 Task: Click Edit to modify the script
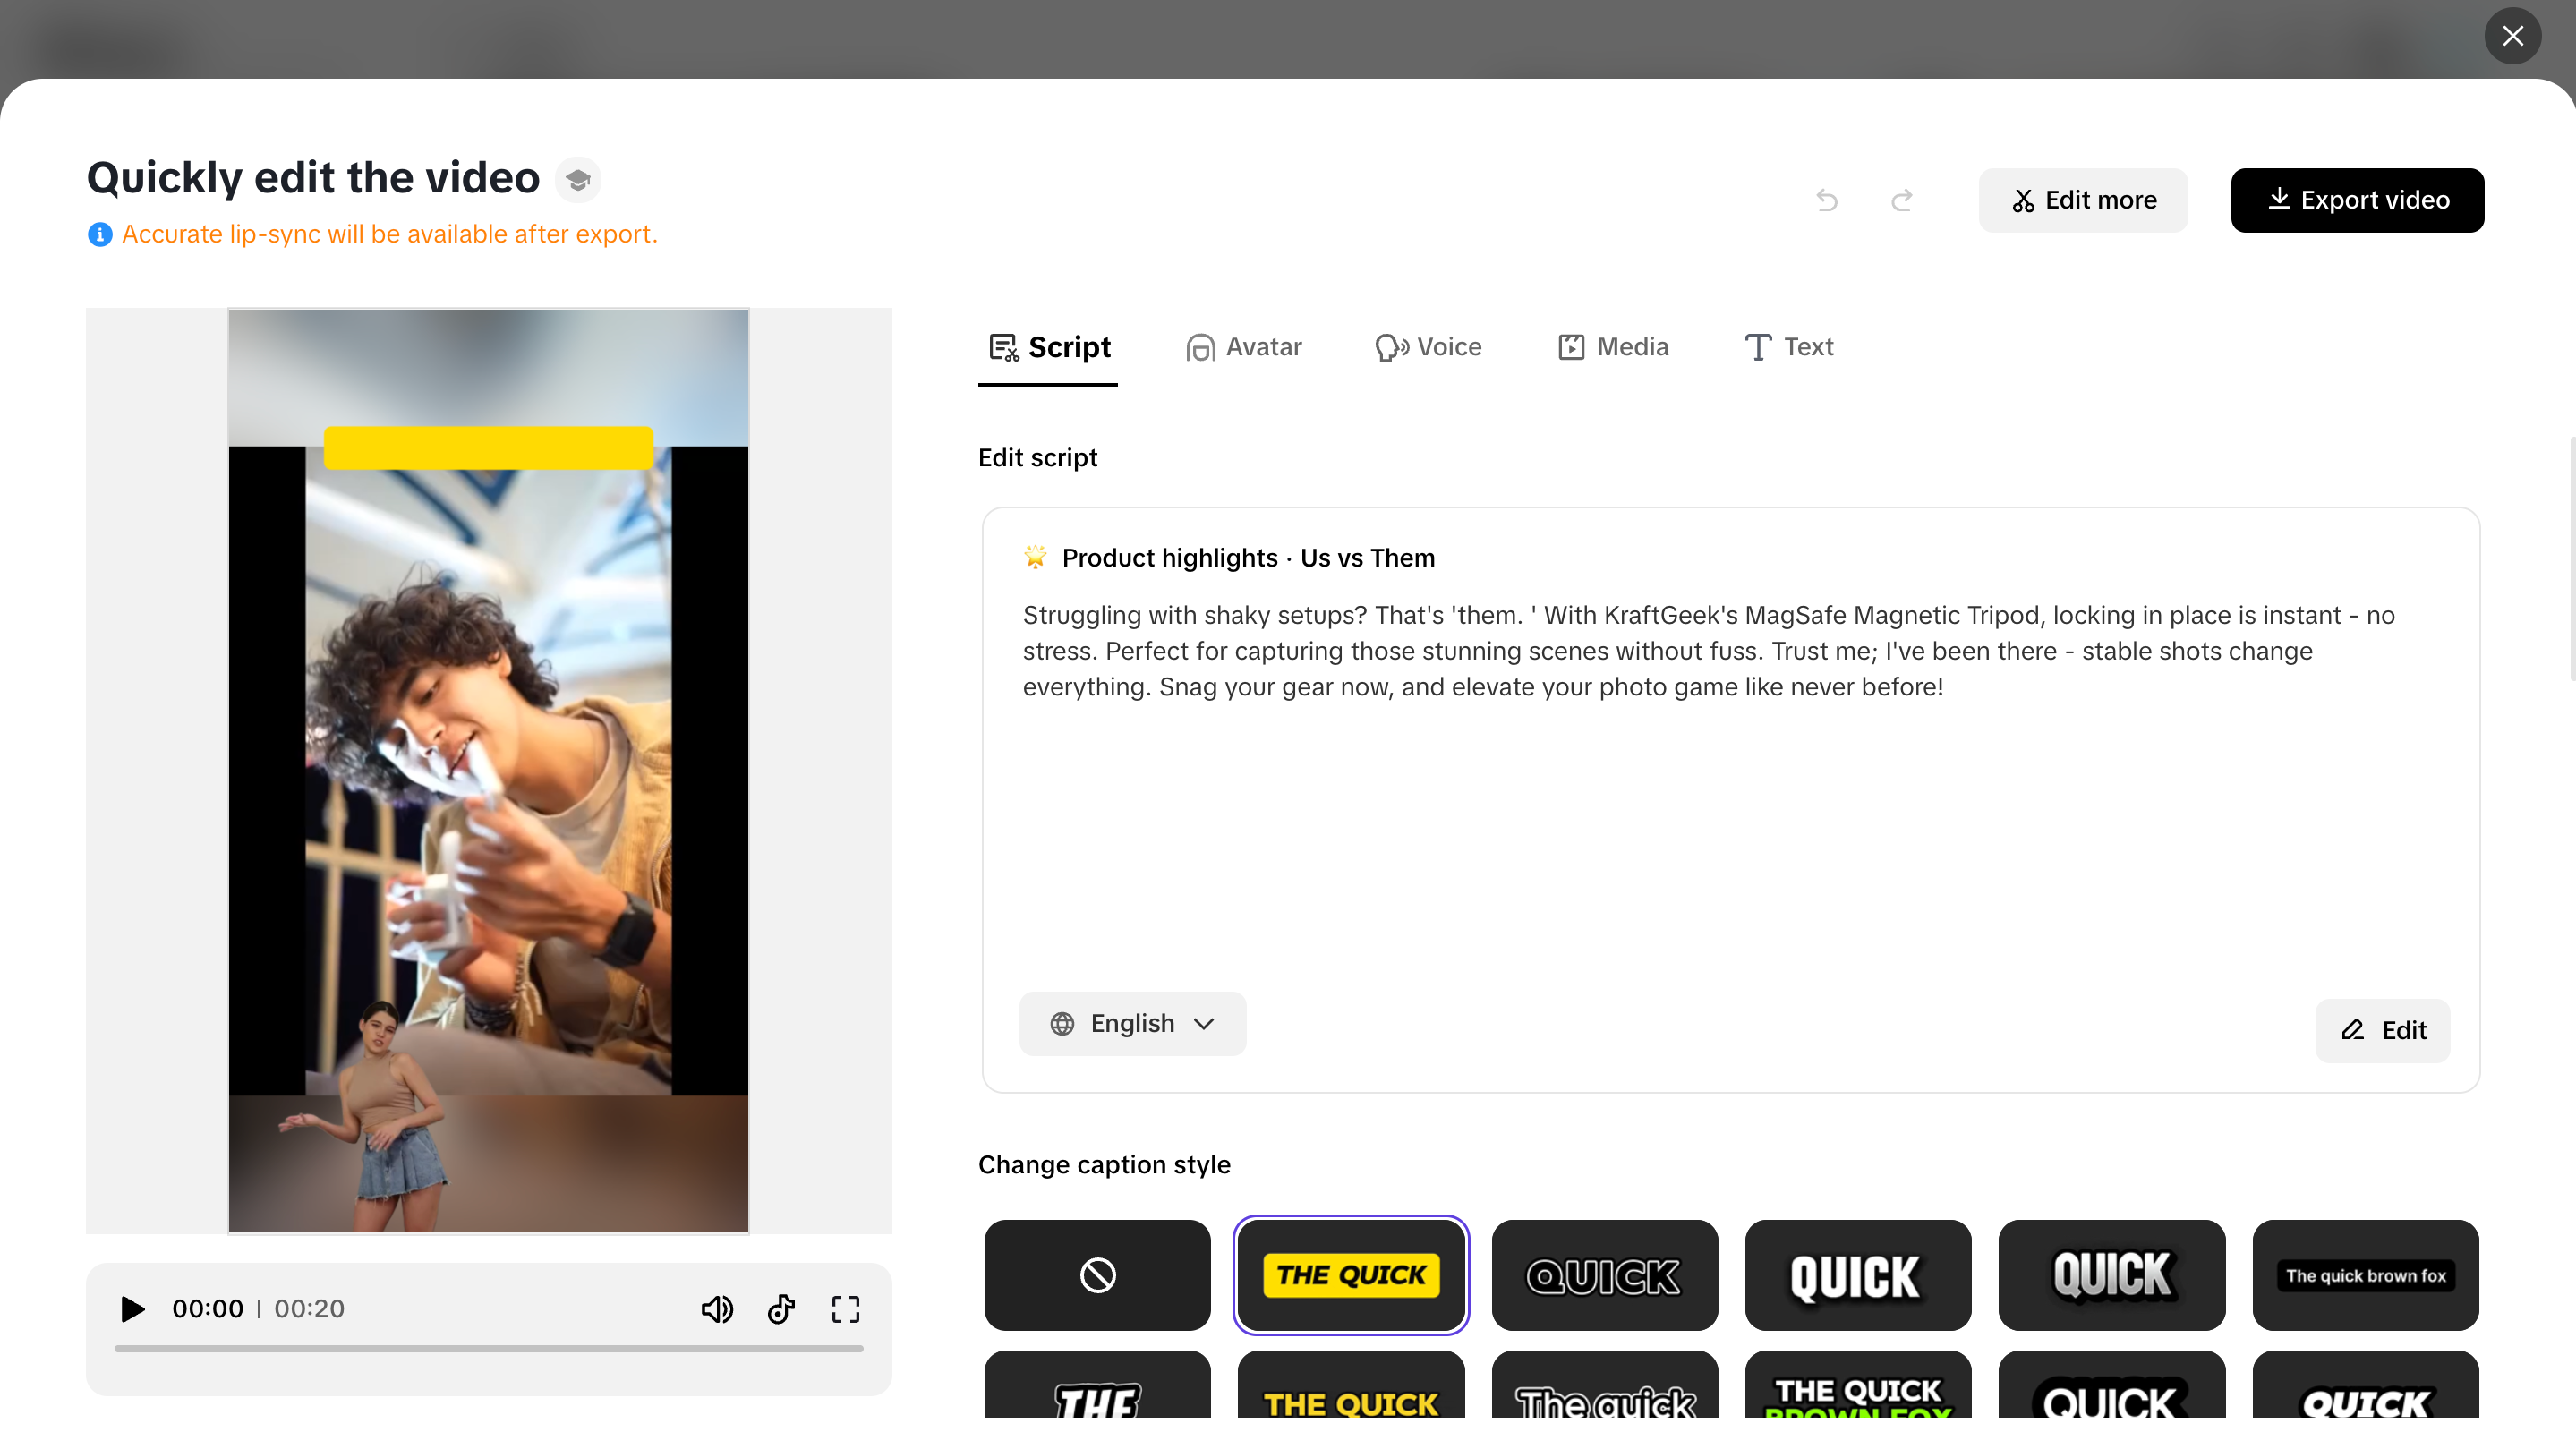[2382, 1030]
